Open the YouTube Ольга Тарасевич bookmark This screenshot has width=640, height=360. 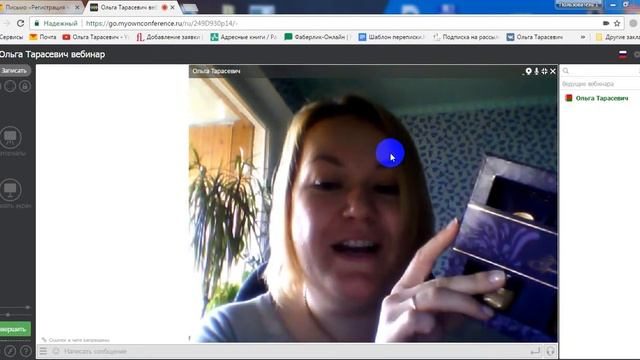pyautogui.click(x=95, y=37)
